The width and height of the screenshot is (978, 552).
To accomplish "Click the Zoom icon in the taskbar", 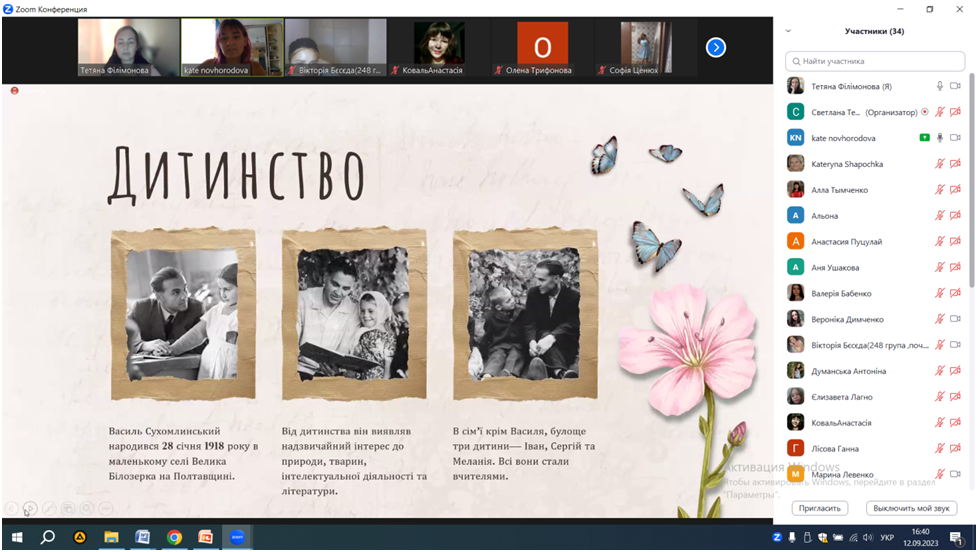I will tap(237, 537).
